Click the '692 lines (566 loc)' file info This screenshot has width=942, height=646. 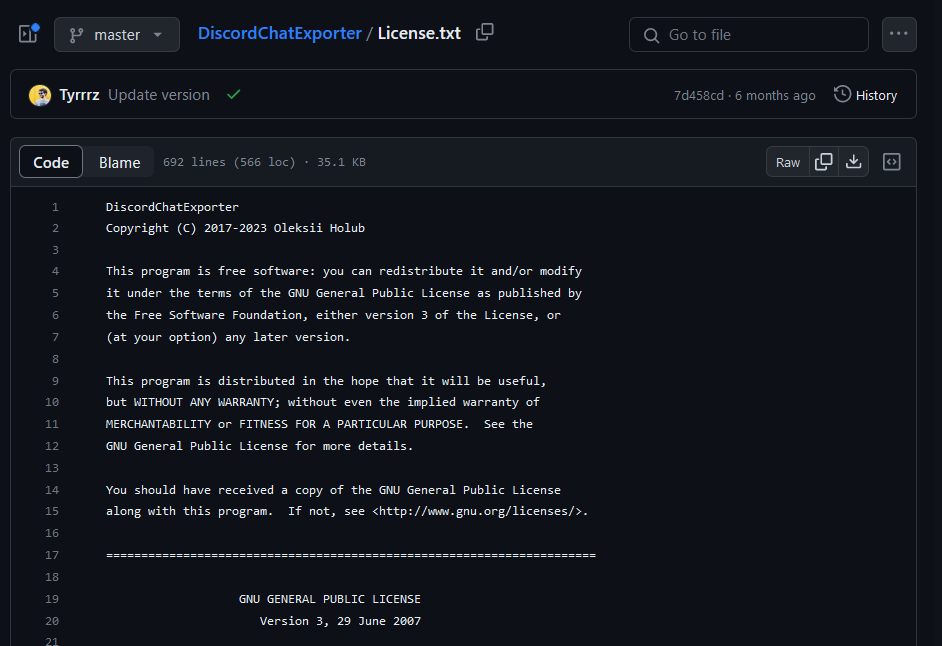(229, 162)
